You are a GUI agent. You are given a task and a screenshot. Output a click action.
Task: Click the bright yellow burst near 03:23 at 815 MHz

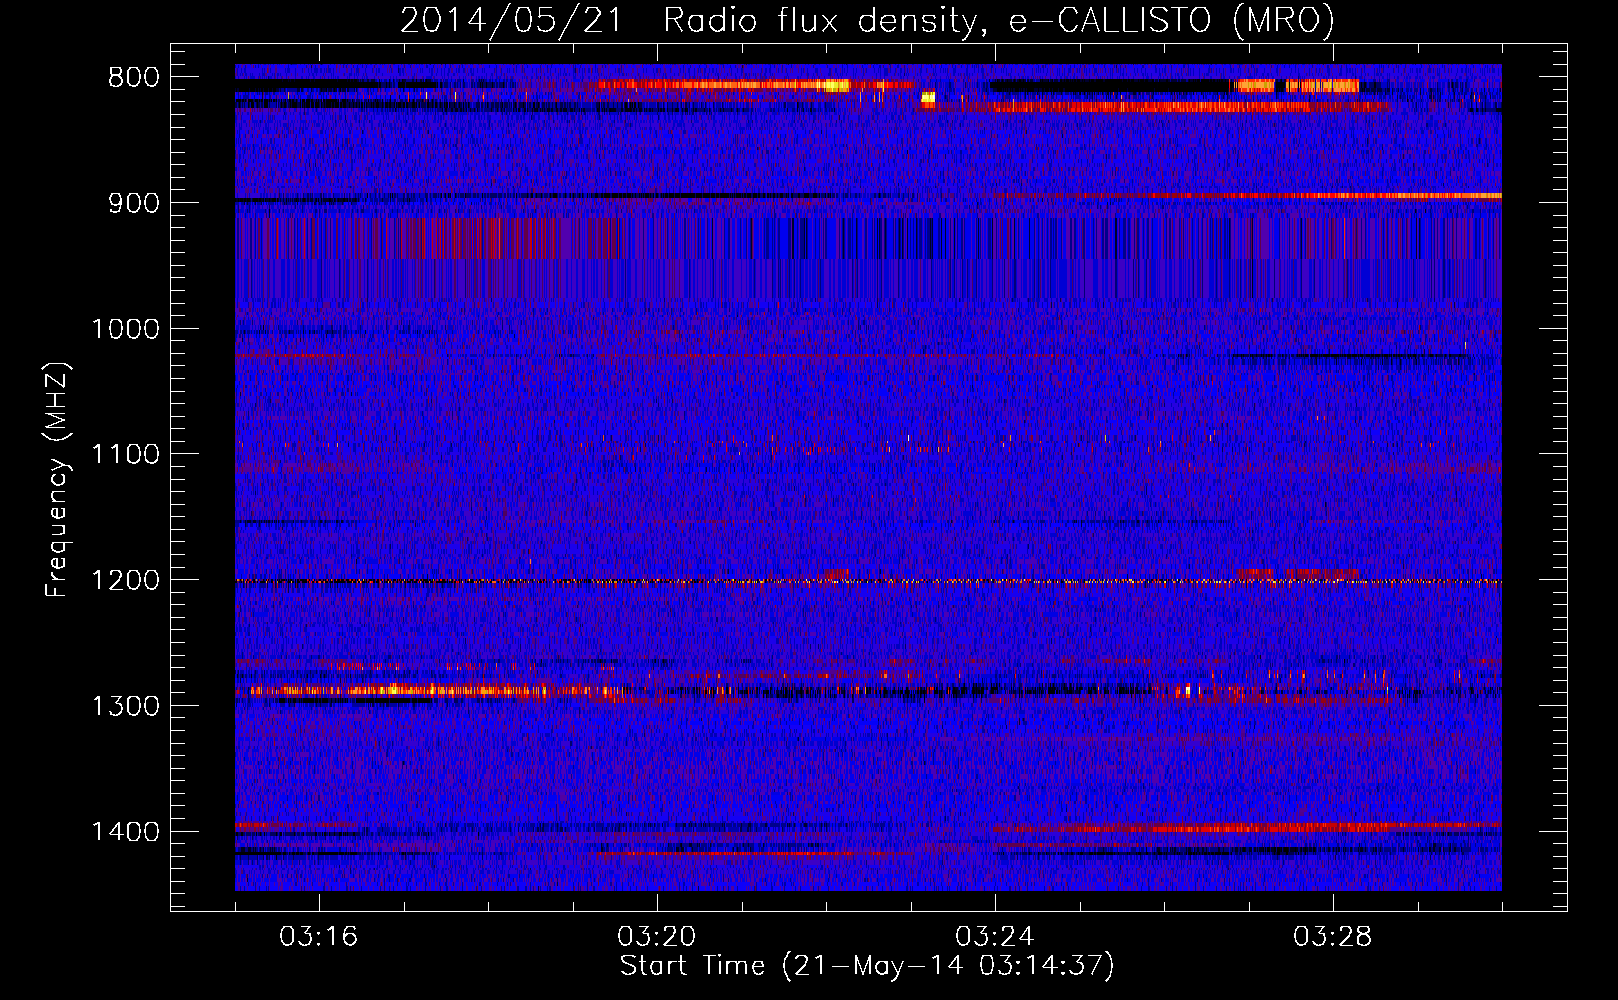[x=928, y=98]
